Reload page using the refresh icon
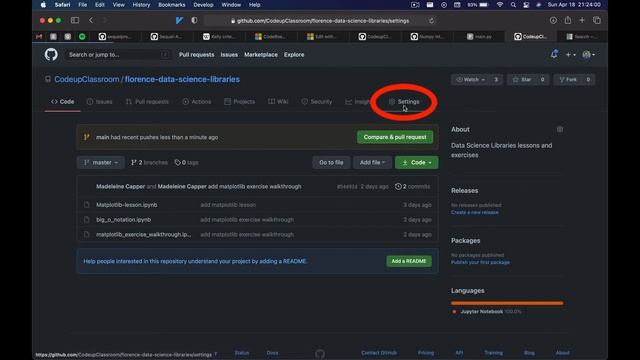This screenshot has width=640, height=360. tap(431, 21)
